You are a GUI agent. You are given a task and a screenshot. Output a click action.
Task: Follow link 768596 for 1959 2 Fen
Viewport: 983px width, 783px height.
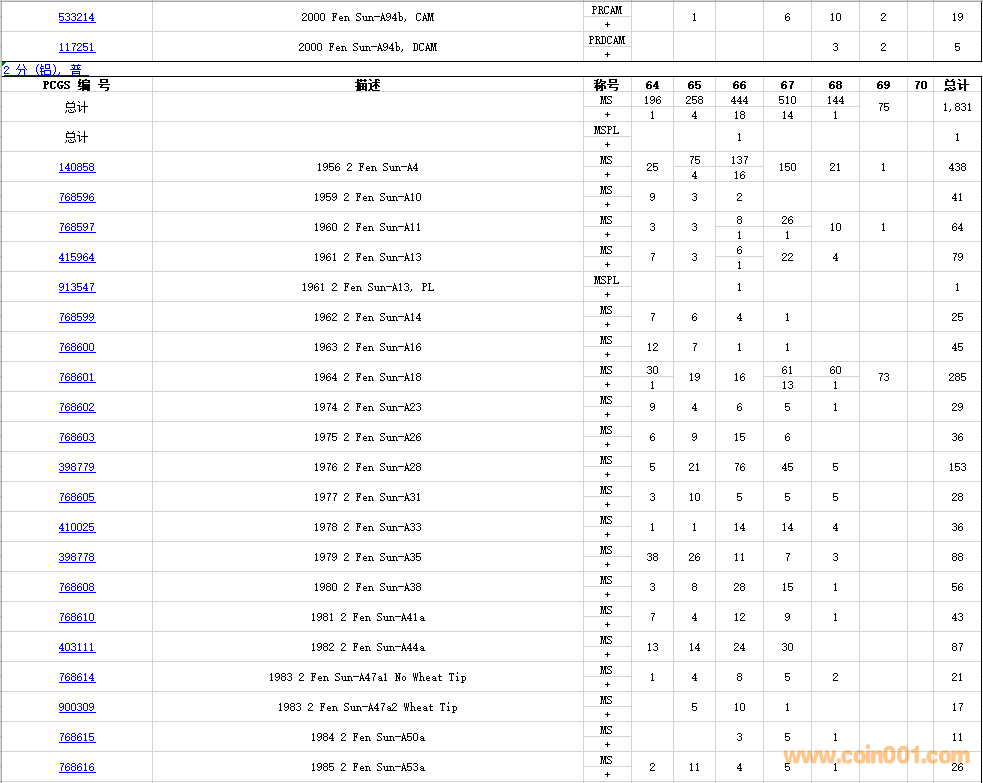coord(77,197)
